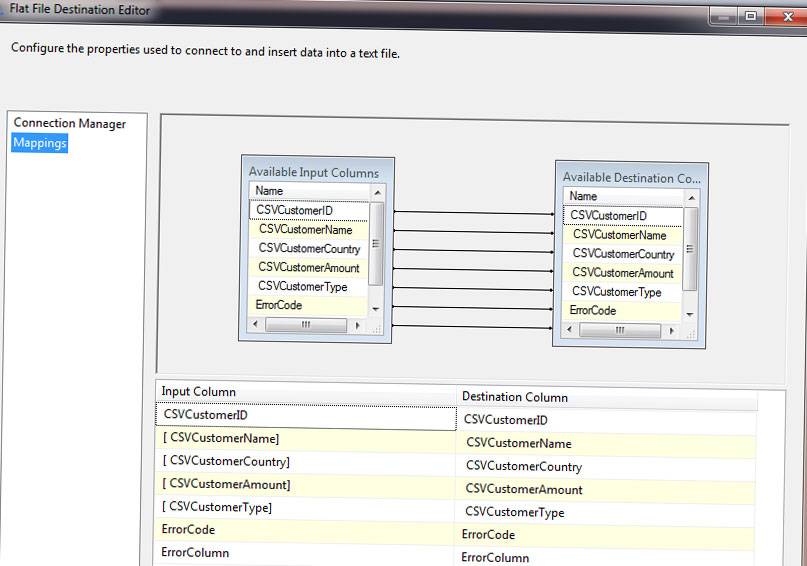
Task: Select mapping line between CSVCustomerID columns
Action: click(474, 213)
